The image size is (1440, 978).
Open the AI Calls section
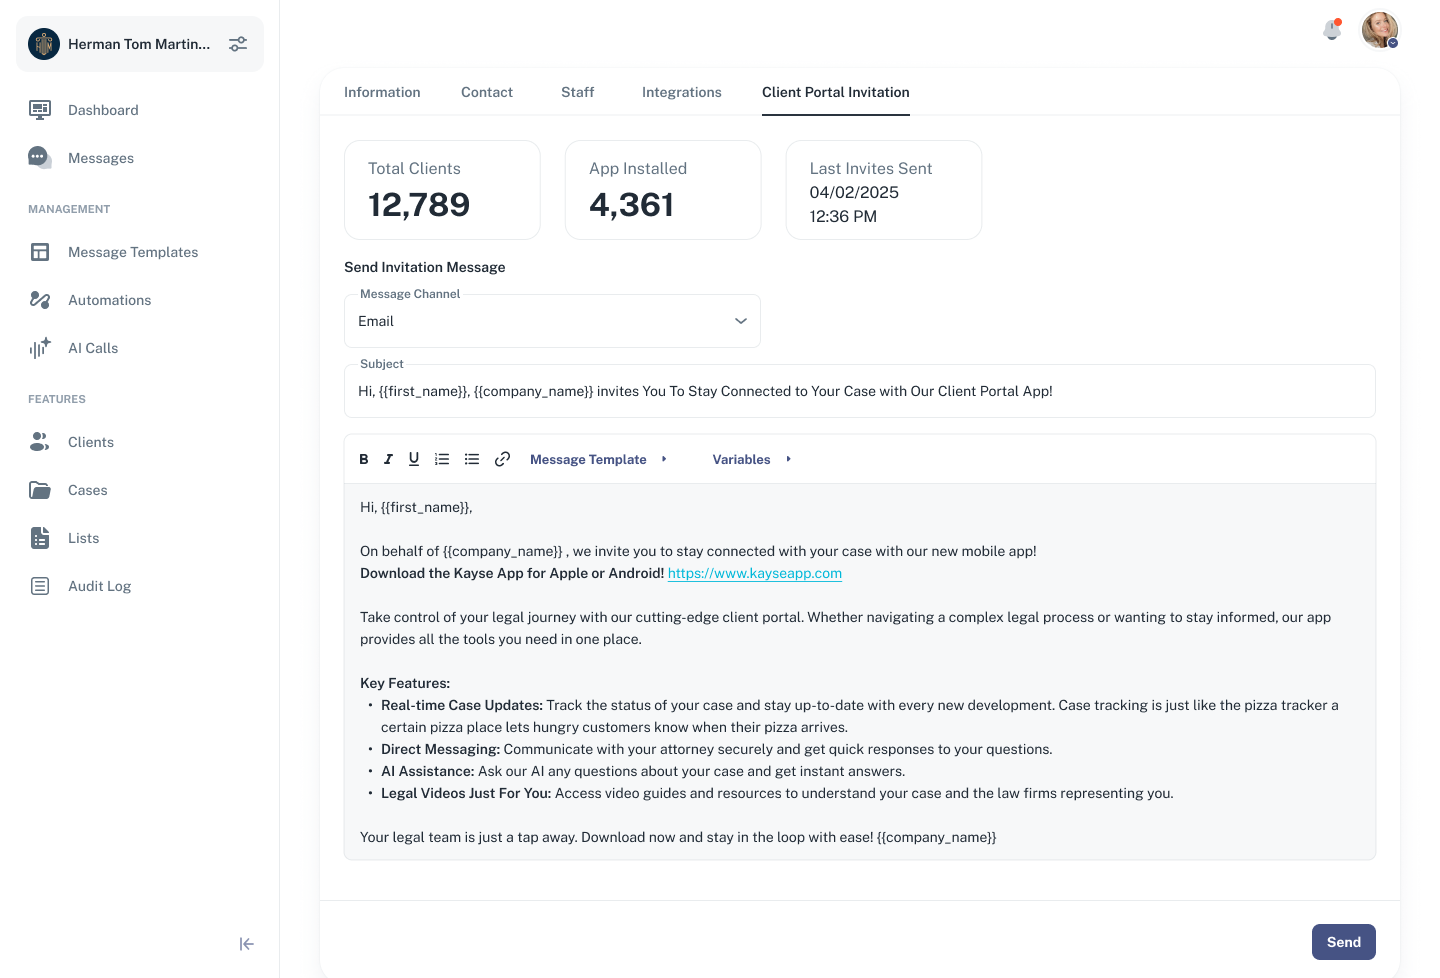pos(92,348)
